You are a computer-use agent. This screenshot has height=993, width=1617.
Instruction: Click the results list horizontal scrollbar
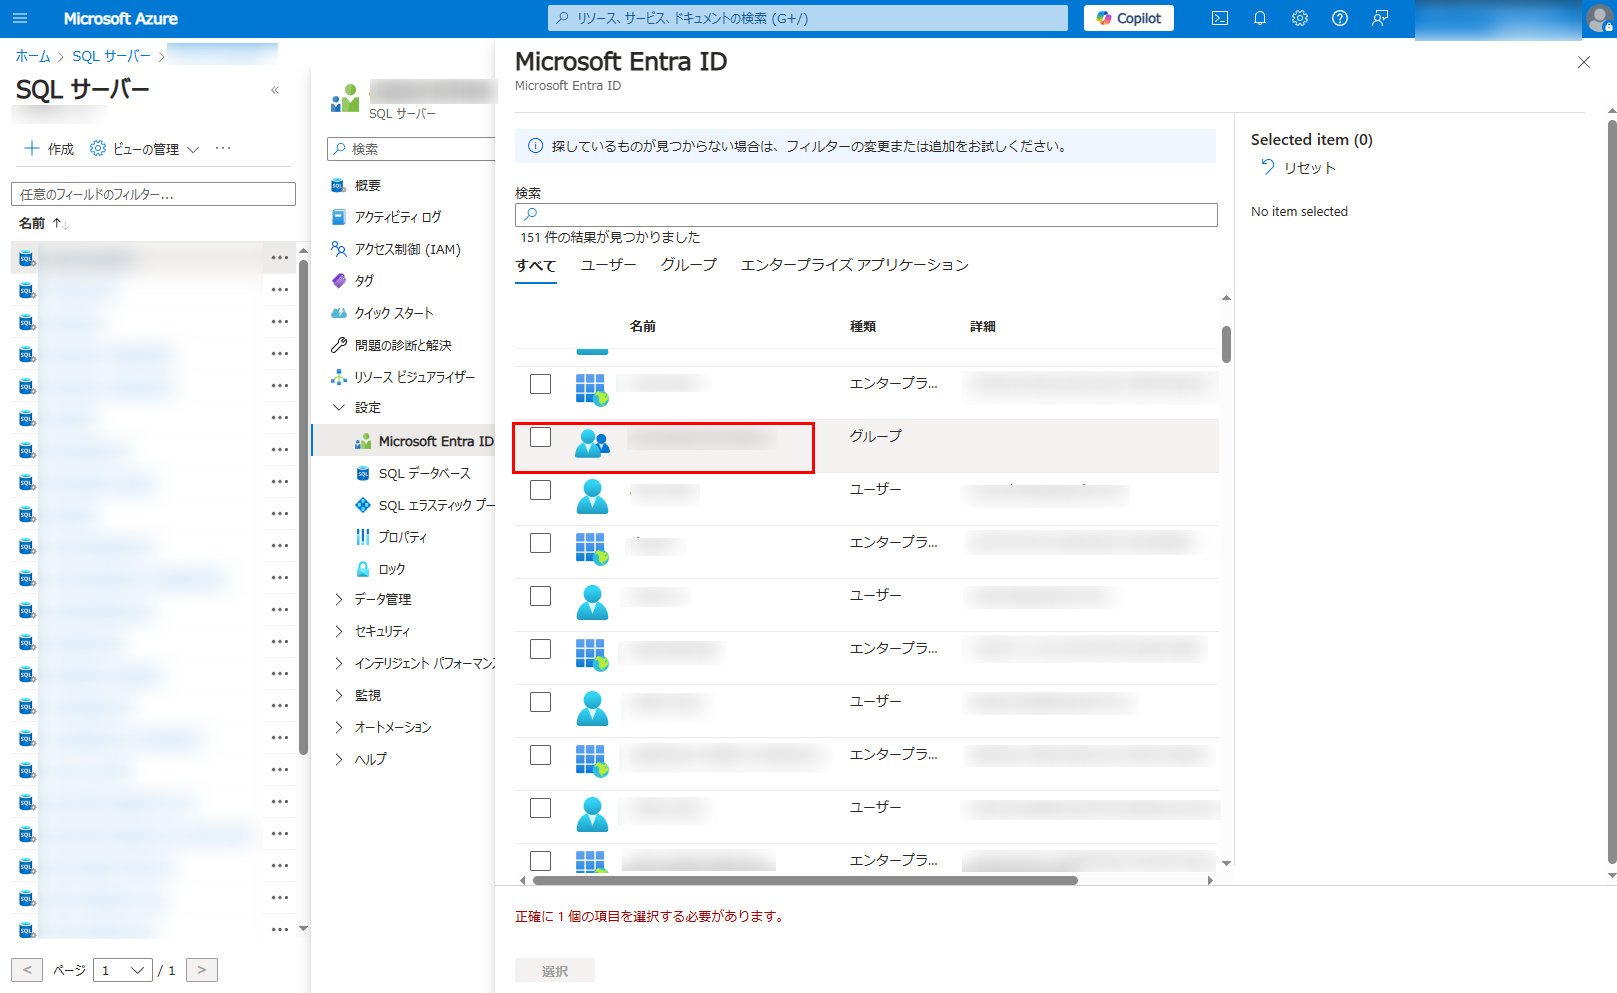pos(805,881)
